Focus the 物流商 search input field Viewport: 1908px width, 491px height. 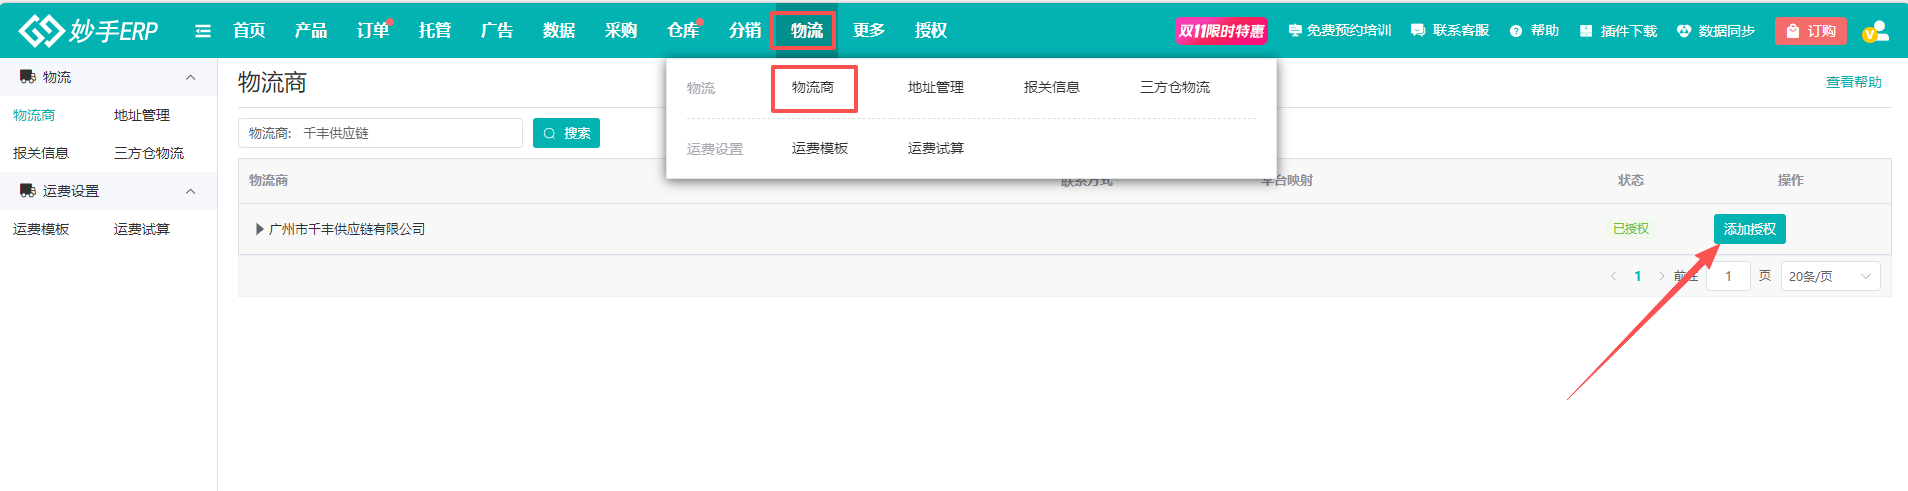point(380,133)
